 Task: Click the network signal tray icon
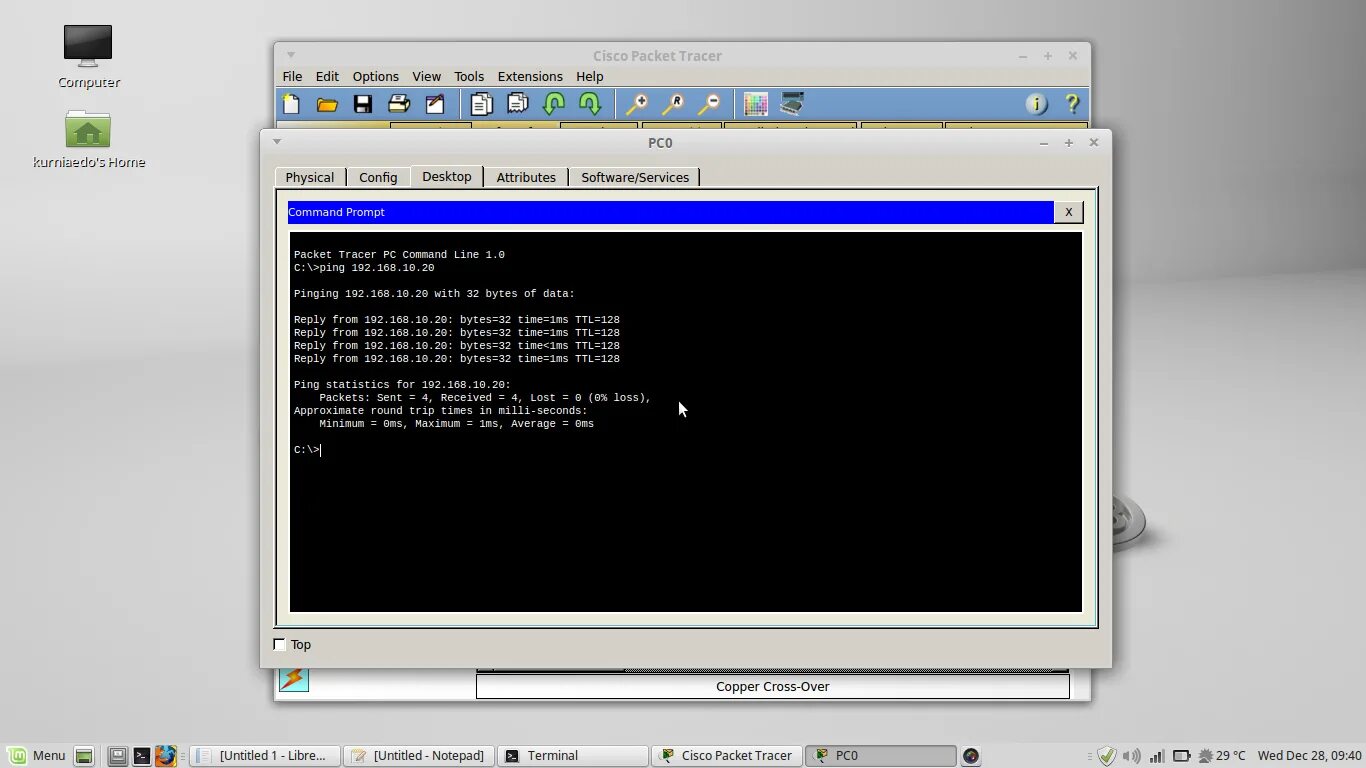click(1156, 756)
